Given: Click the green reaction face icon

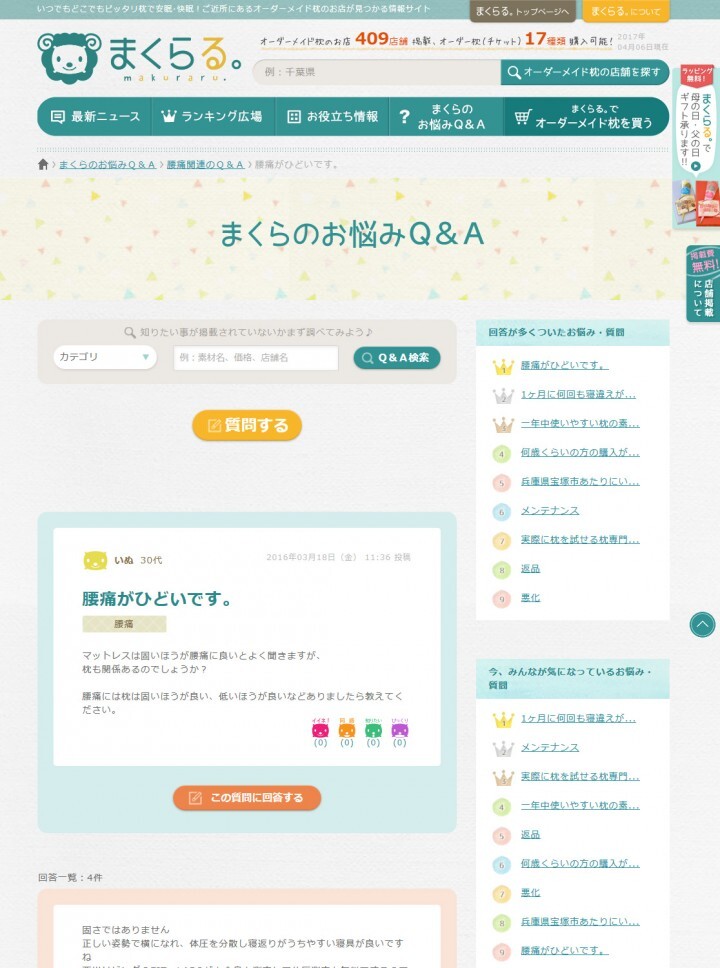Looking at the screenshot, I should point(374,730).
